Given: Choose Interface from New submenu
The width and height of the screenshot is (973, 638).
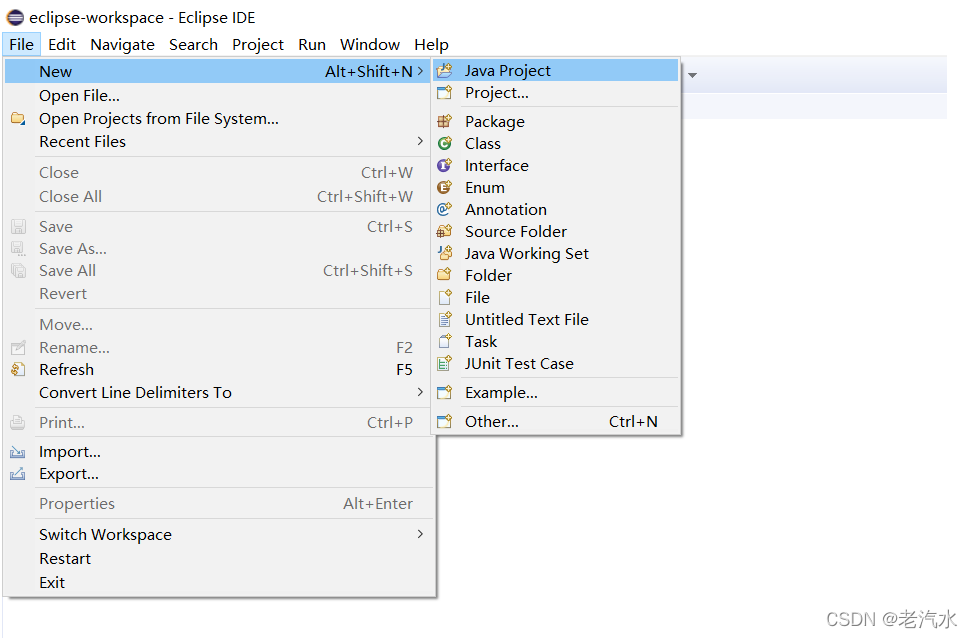Looking at the screenshot, I should pos(557,166).
